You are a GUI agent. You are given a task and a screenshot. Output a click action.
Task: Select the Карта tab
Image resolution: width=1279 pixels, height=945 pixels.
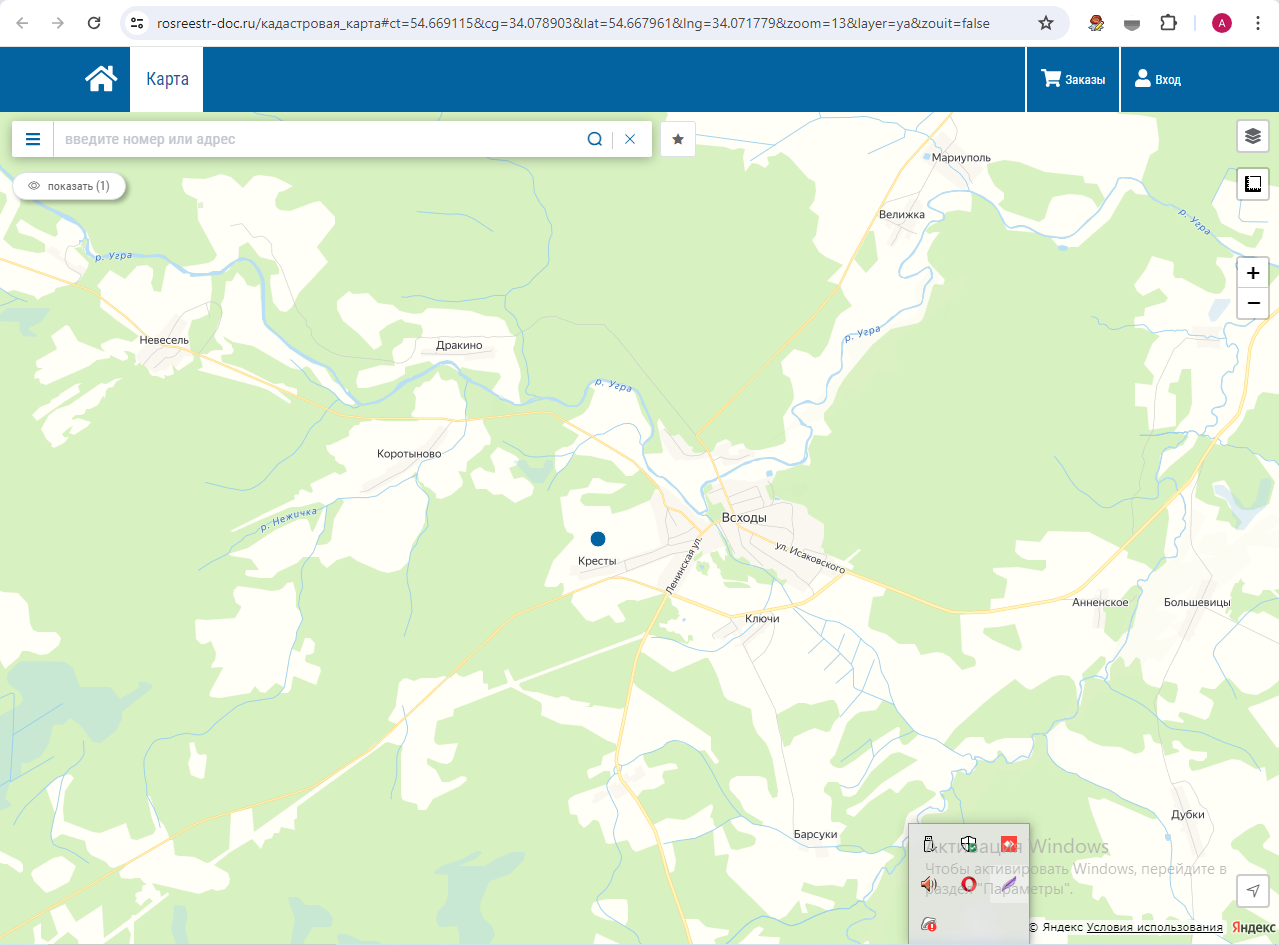pos(167,79)
